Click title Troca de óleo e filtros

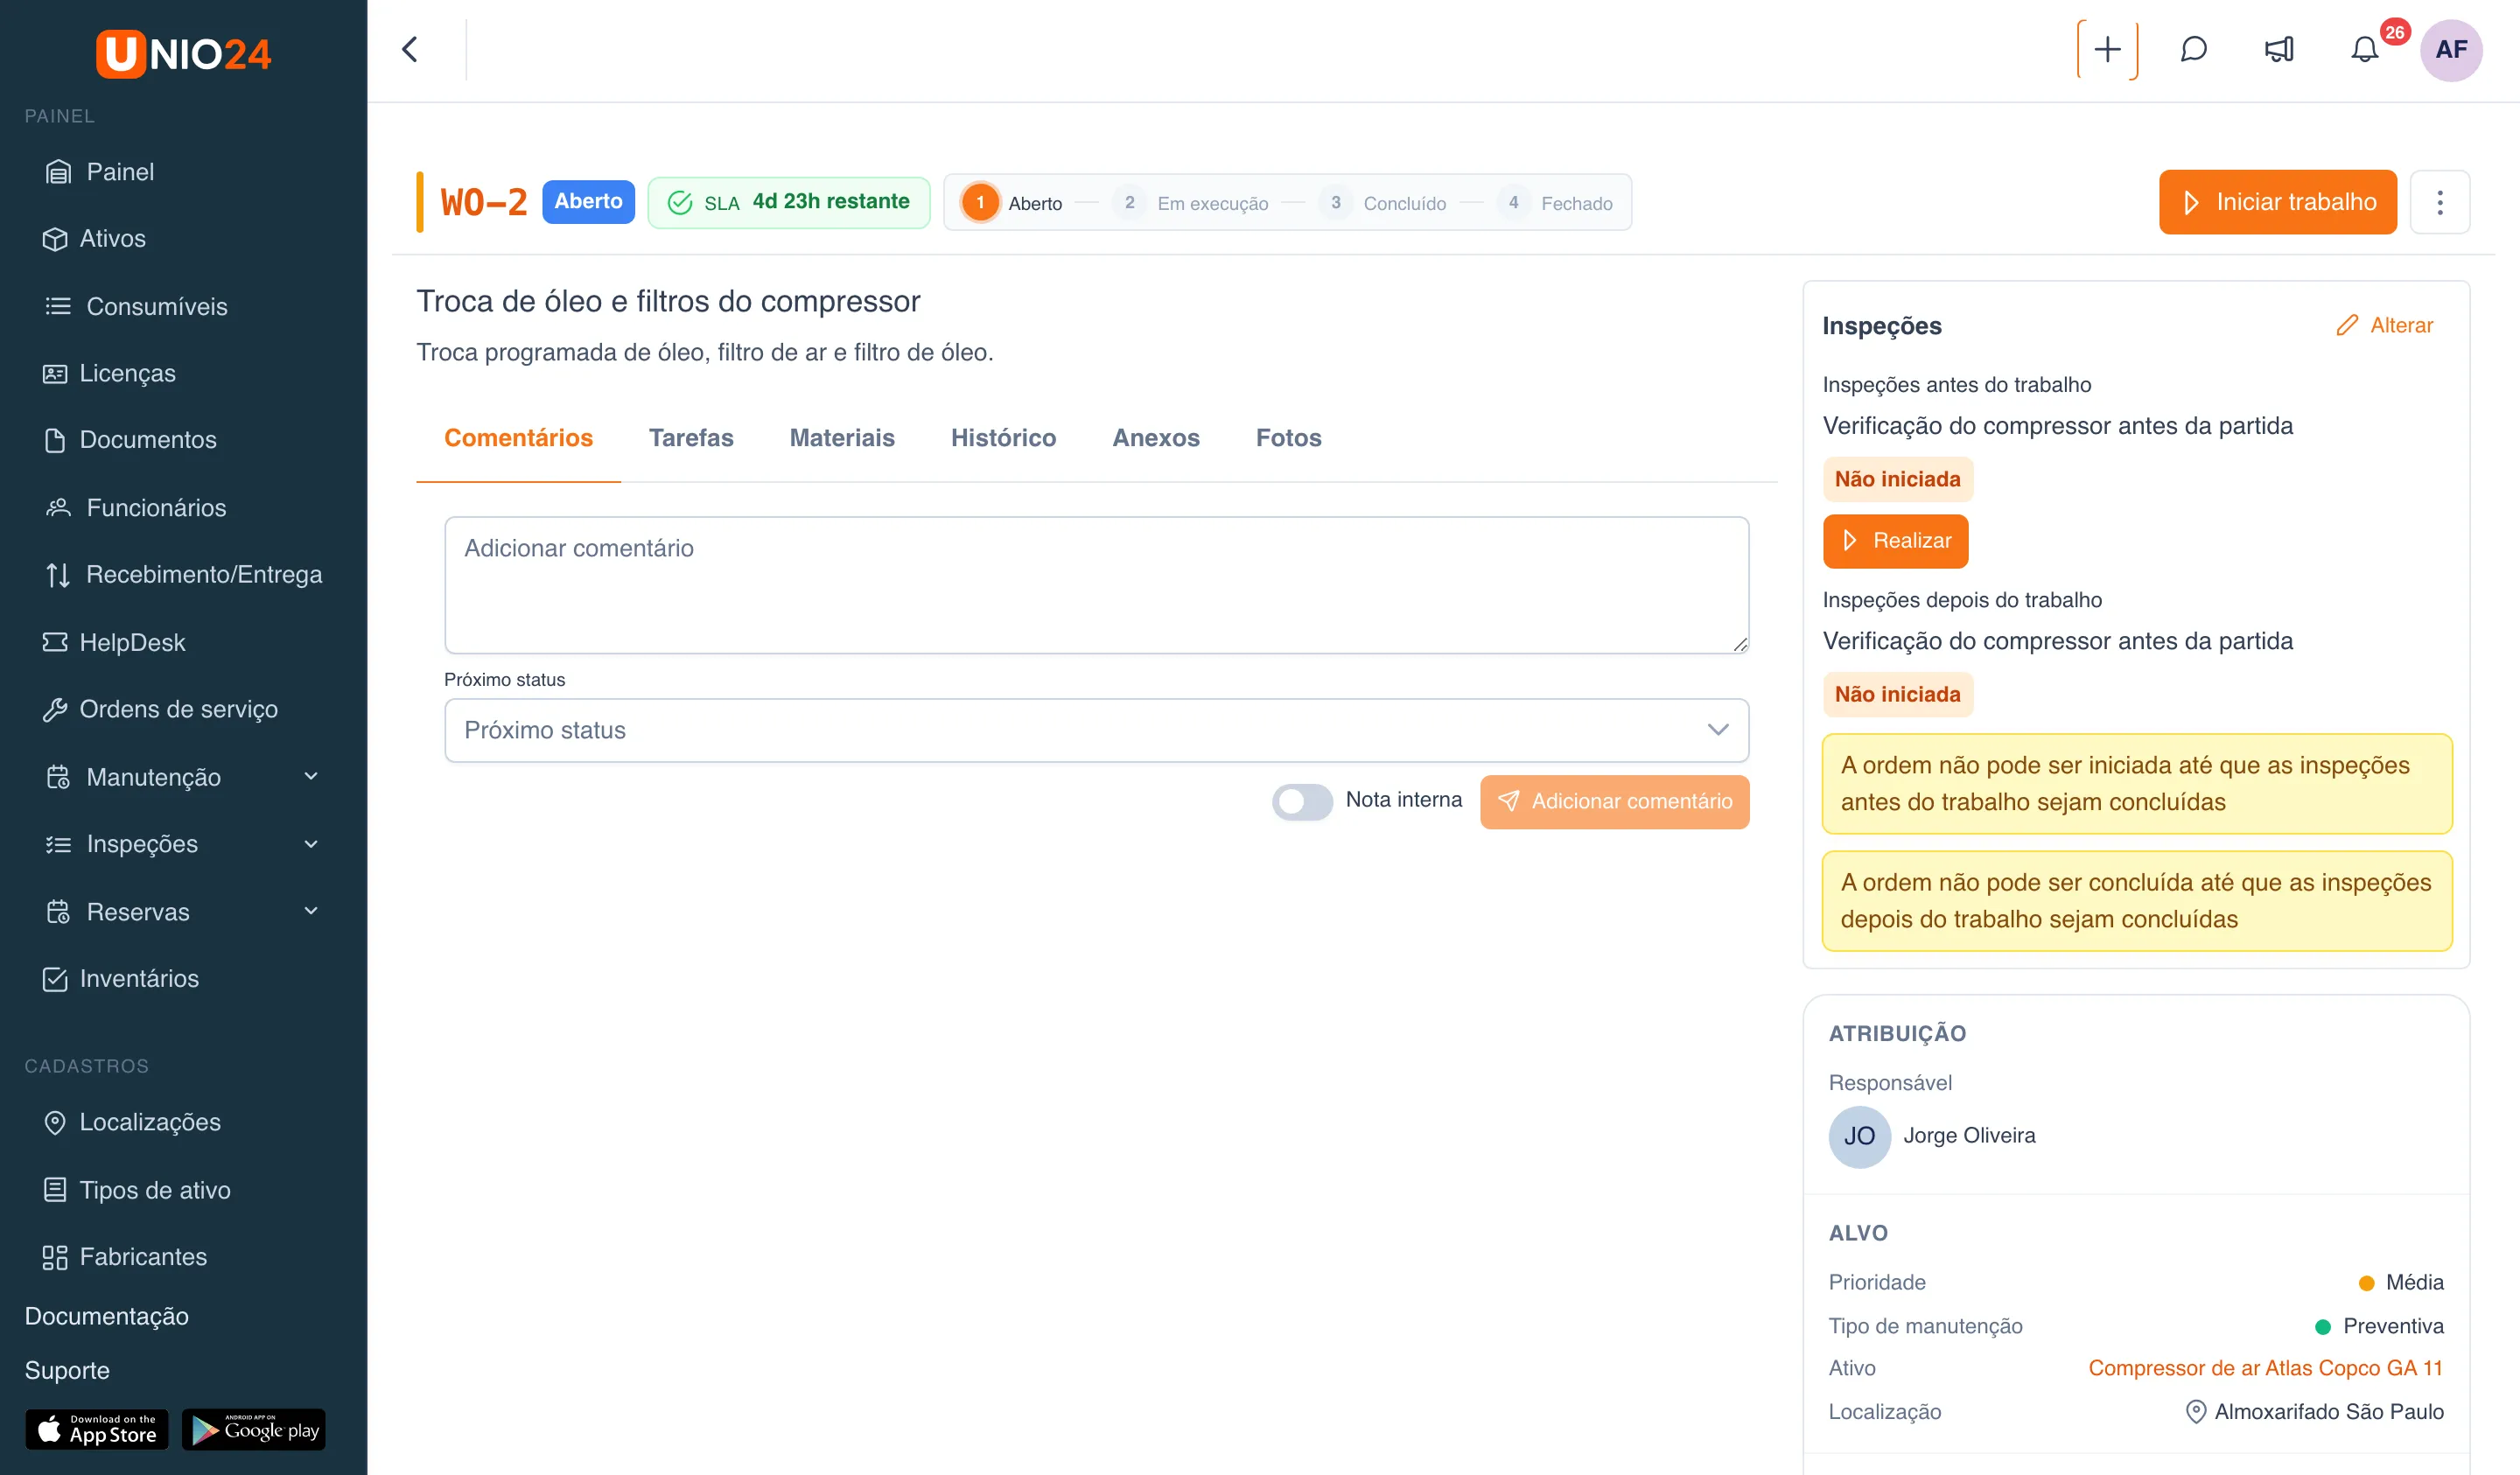(668, 302)
